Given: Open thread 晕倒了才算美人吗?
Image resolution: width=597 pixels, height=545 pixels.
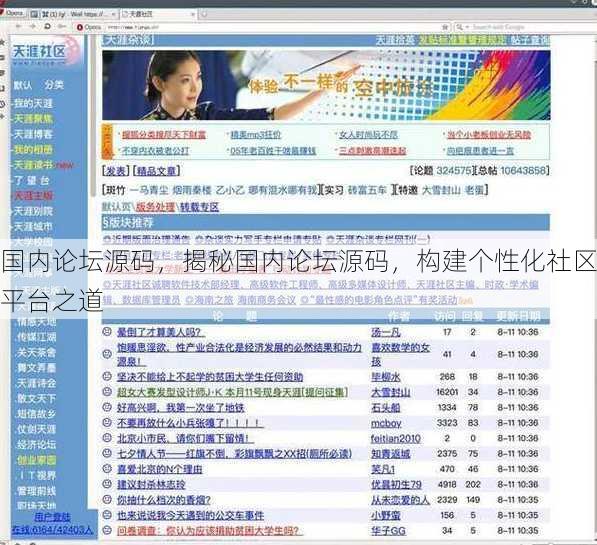Looking at the screenshot, I should [x=161, y=332].
